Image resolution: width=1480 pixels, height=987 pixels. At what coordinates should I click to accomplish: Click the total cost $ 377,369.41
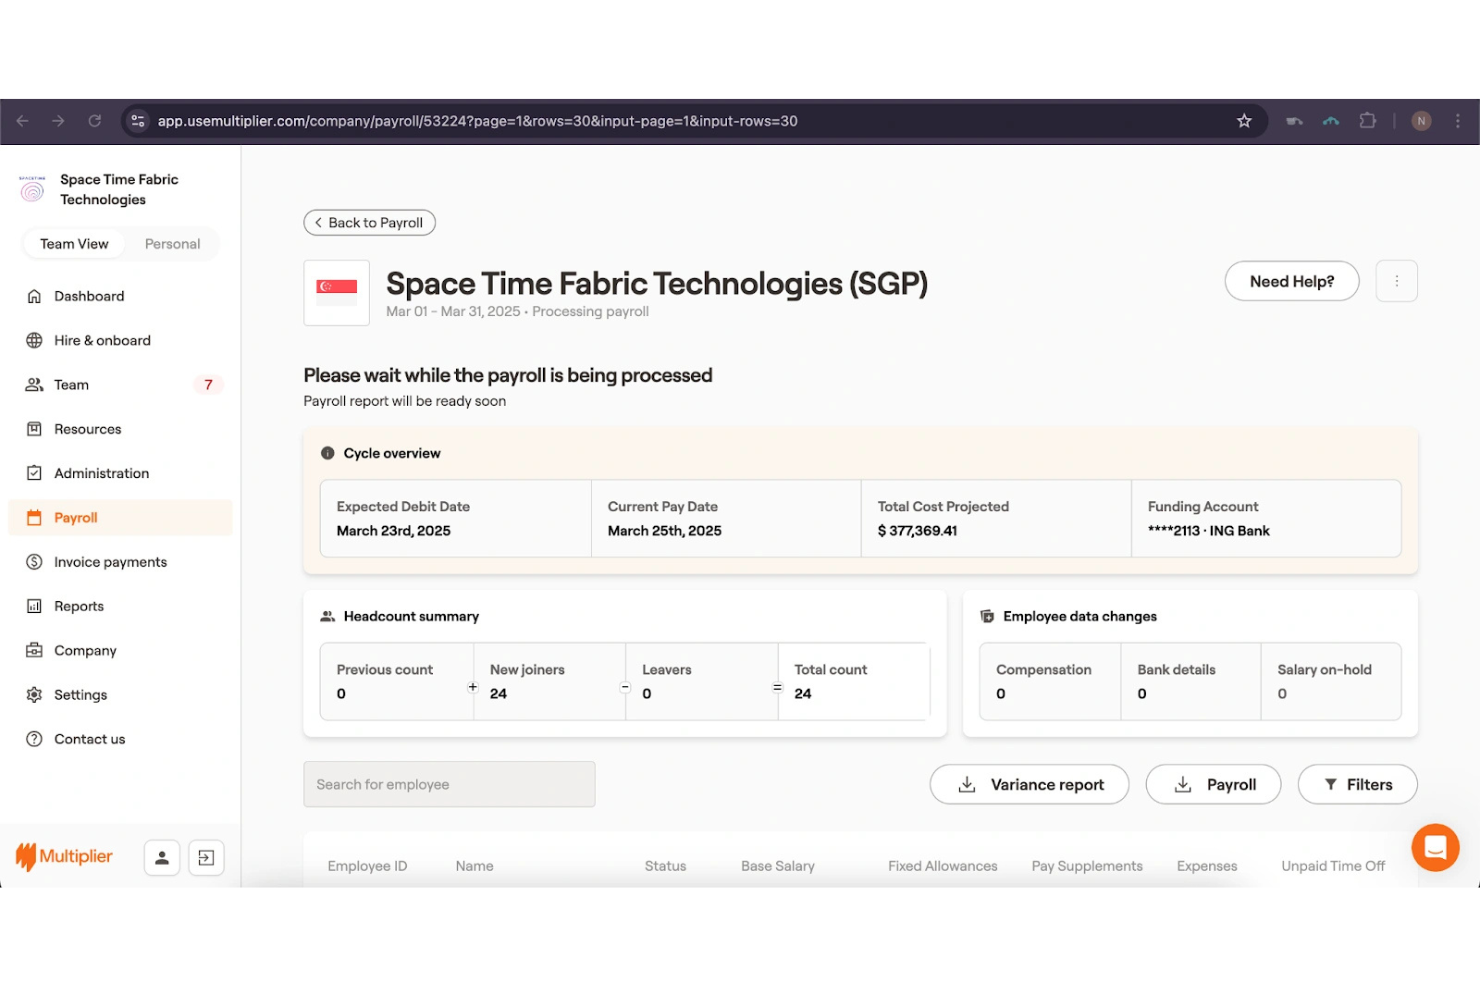917,531
